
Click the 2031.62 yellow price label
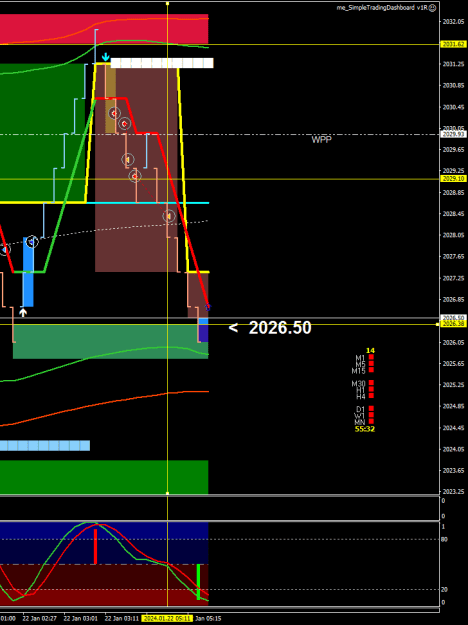click(453, 44)
